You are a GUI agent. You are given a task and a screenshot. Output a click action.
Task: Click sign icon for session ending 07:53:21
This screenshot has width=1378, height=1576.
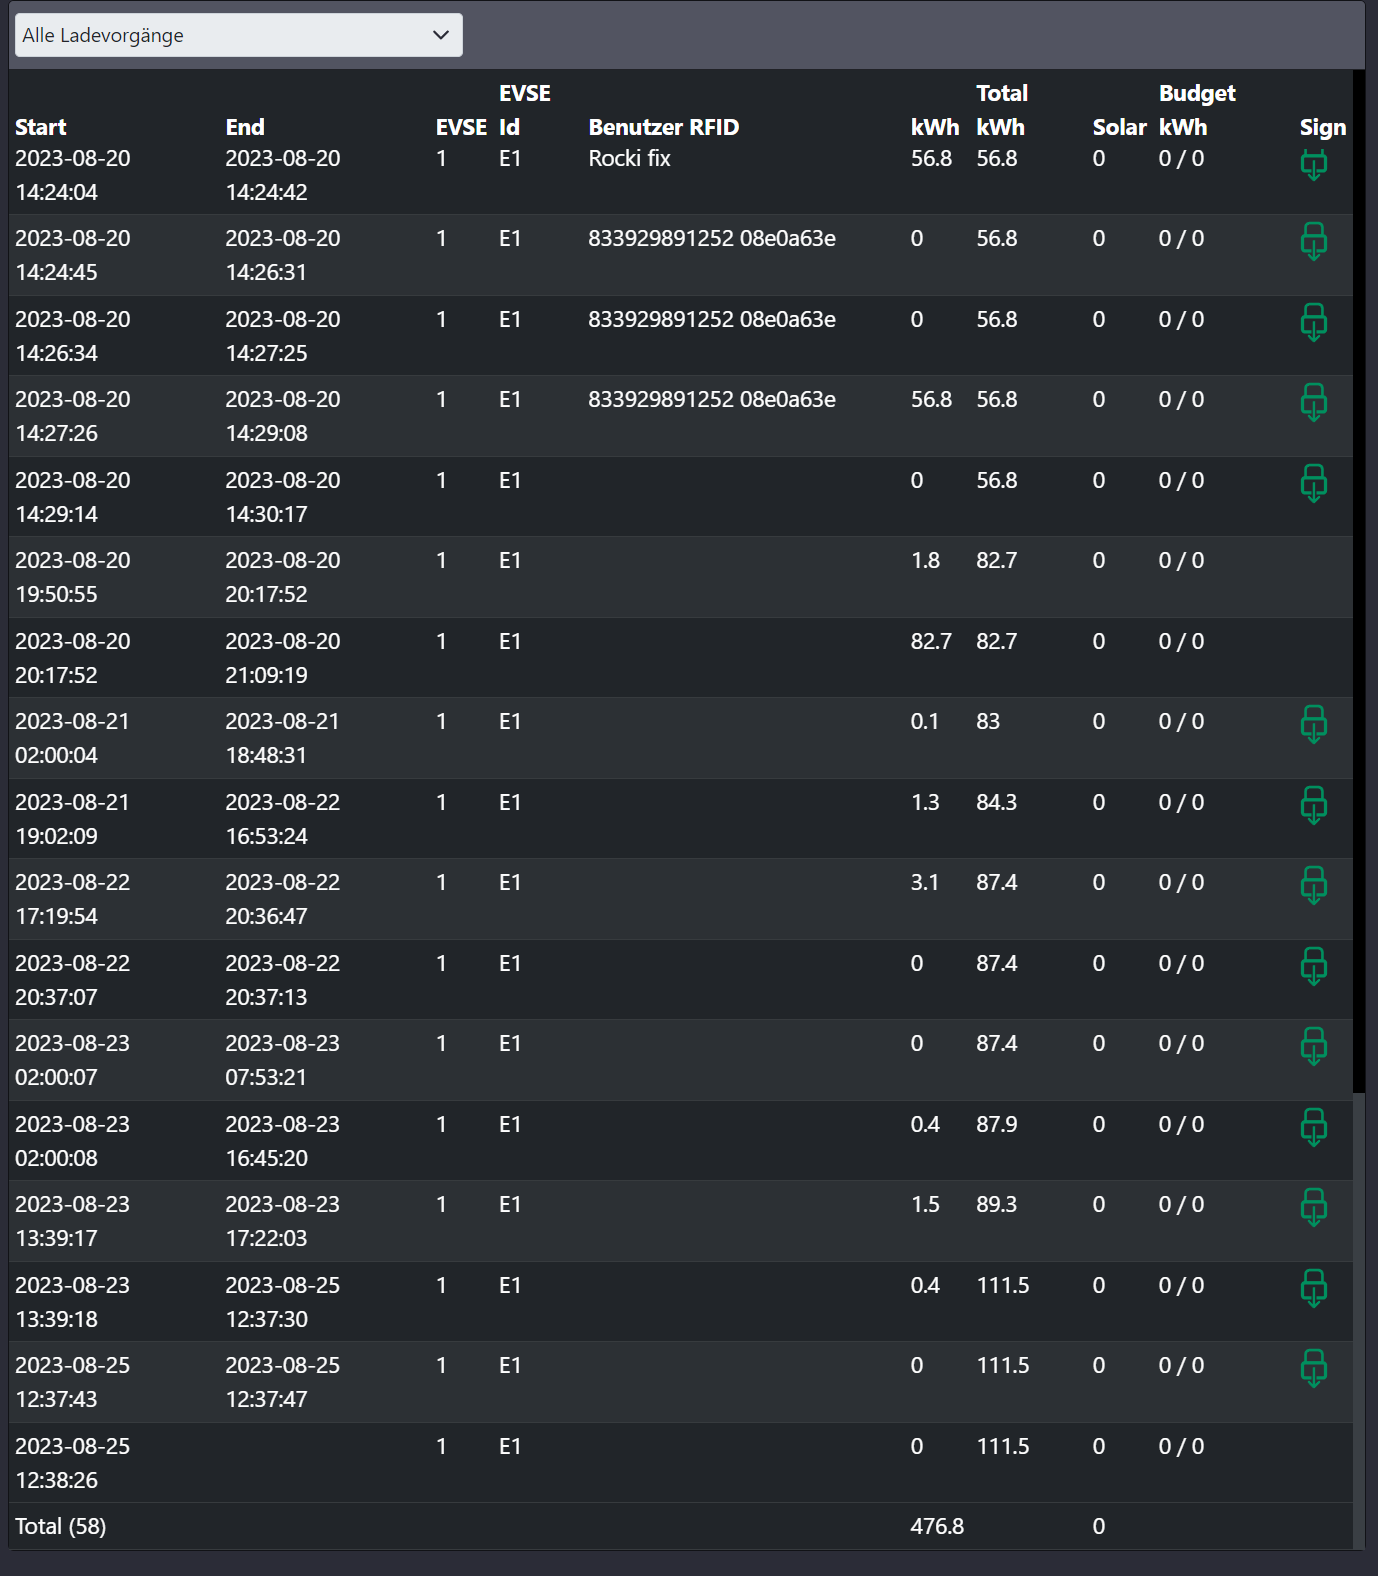(x=1313, y=1046)
